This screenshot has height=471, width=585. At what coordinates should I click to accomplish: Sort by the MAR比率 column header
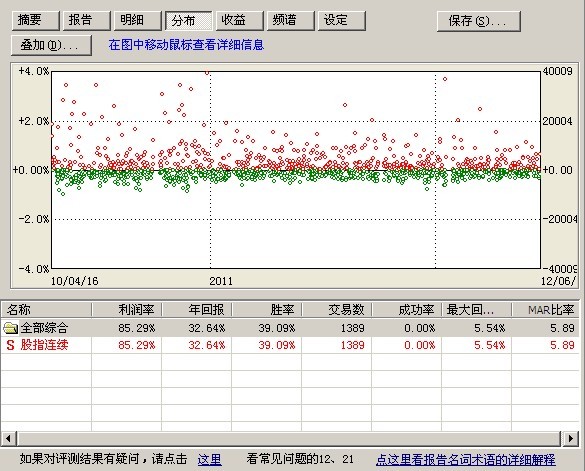tap(546, 309)
